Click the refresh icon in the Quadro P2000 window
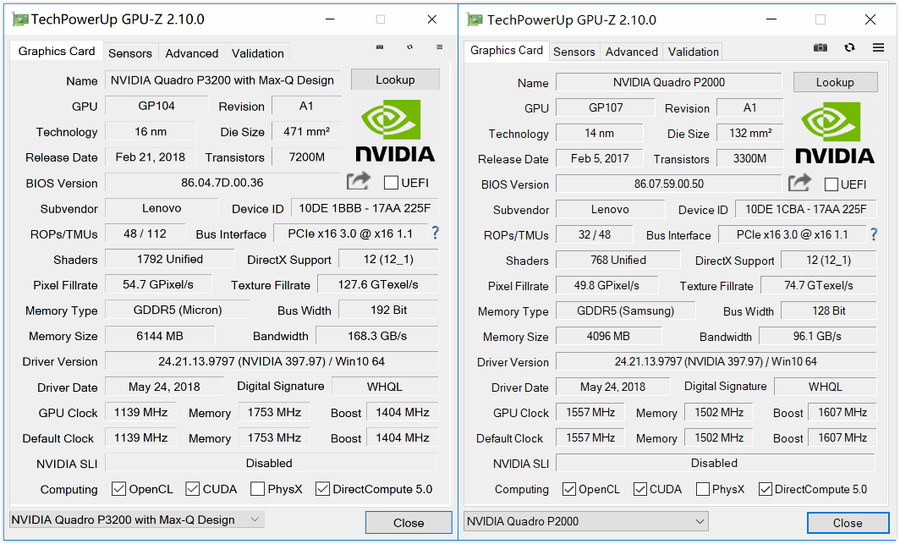 (x=849, y=48)
